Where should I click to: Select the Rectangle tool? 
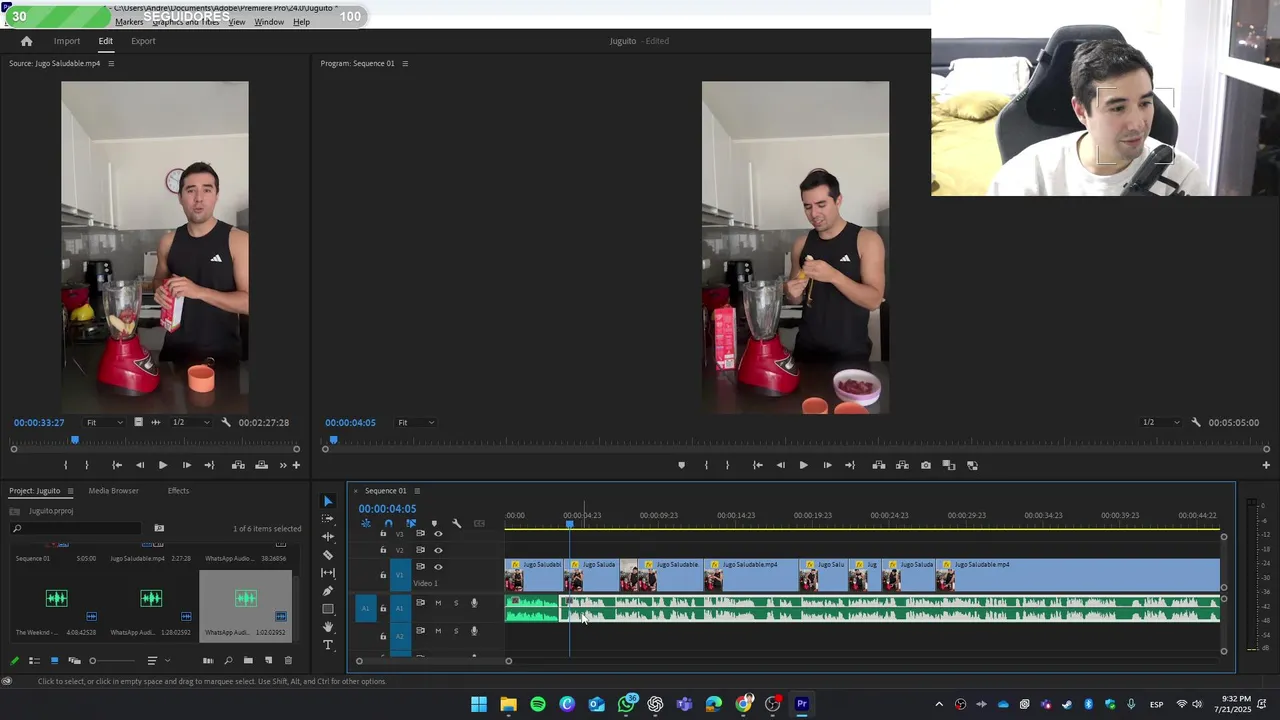click(x=328, y=609)
